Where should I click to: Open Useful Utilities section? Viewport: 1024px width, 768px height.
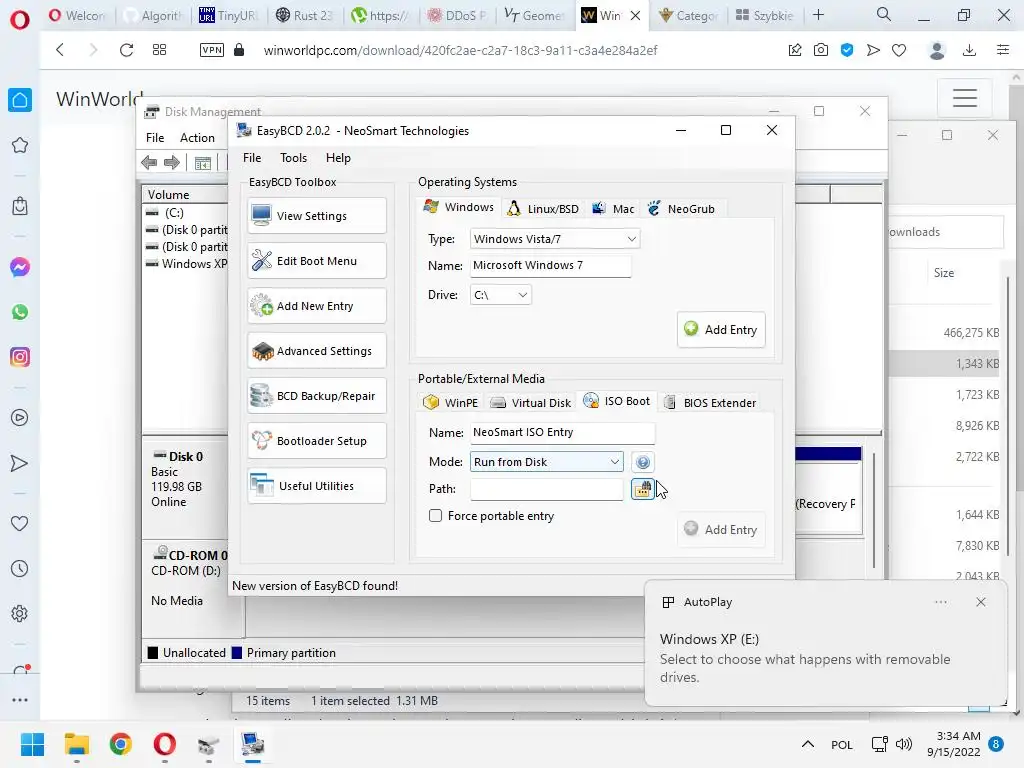[317, 486]
